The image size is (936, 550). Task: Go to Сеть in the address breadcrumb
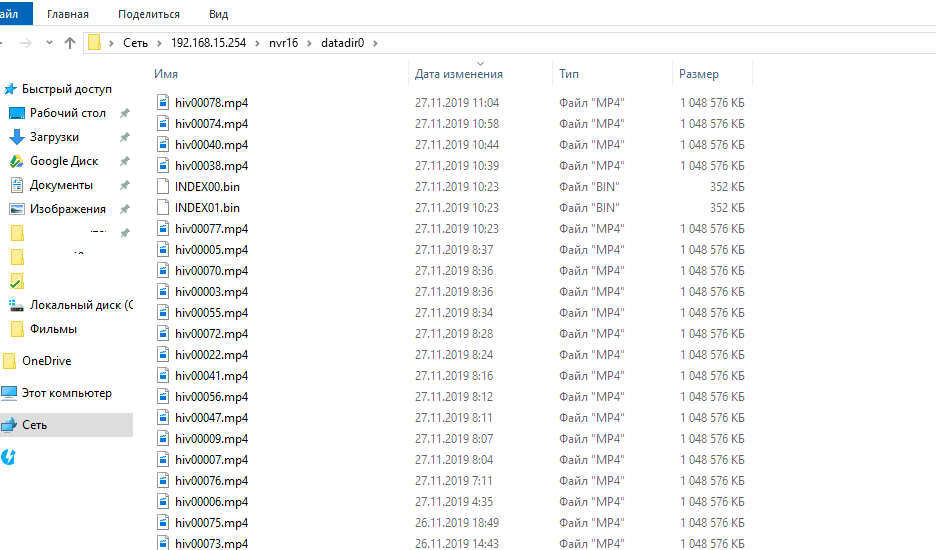click(136, 43)
